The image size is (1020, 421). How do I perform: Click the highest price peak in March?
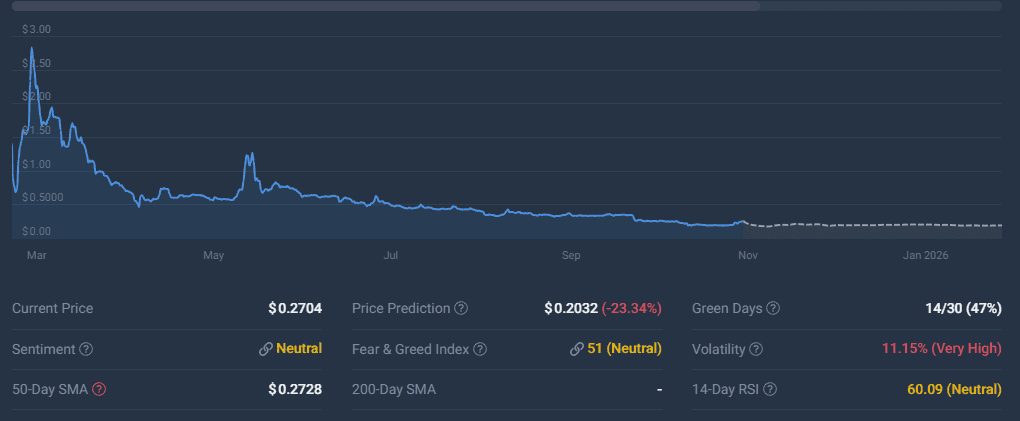(32, 48)
